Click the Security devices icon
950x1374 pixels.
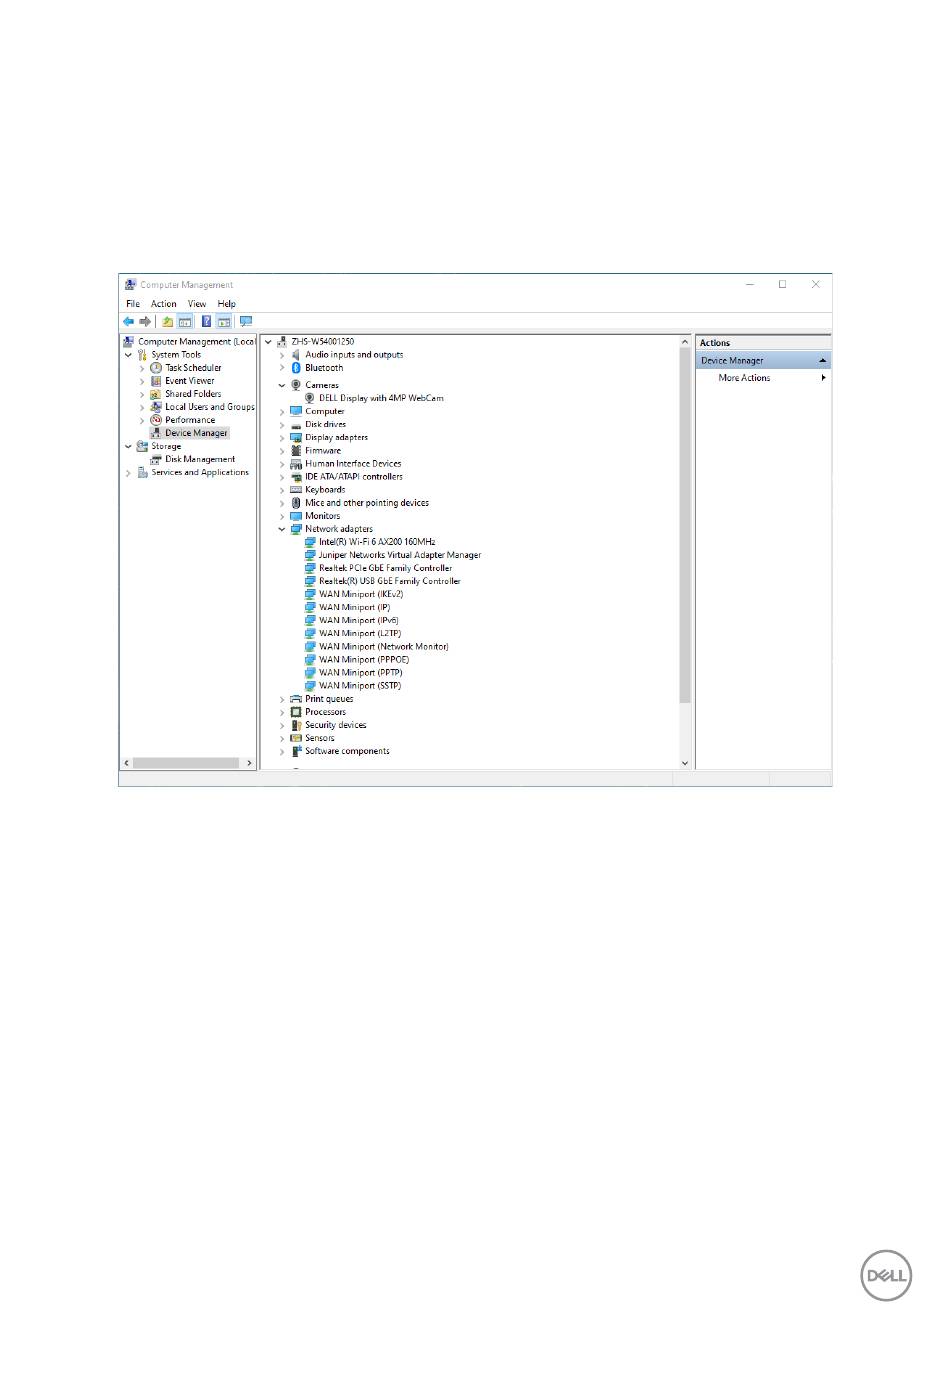296,725
